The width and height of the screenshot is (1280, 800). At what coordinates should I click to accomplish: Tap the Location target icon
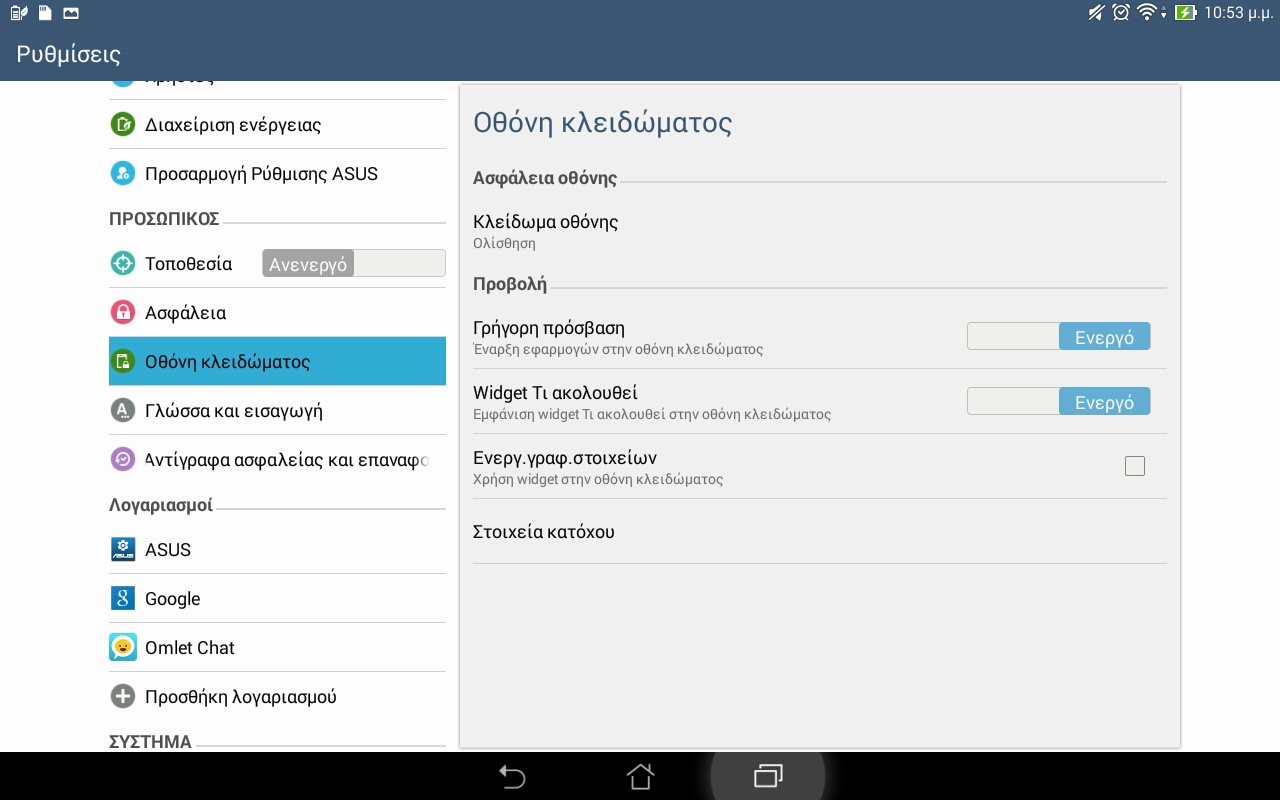coord(122,263)
